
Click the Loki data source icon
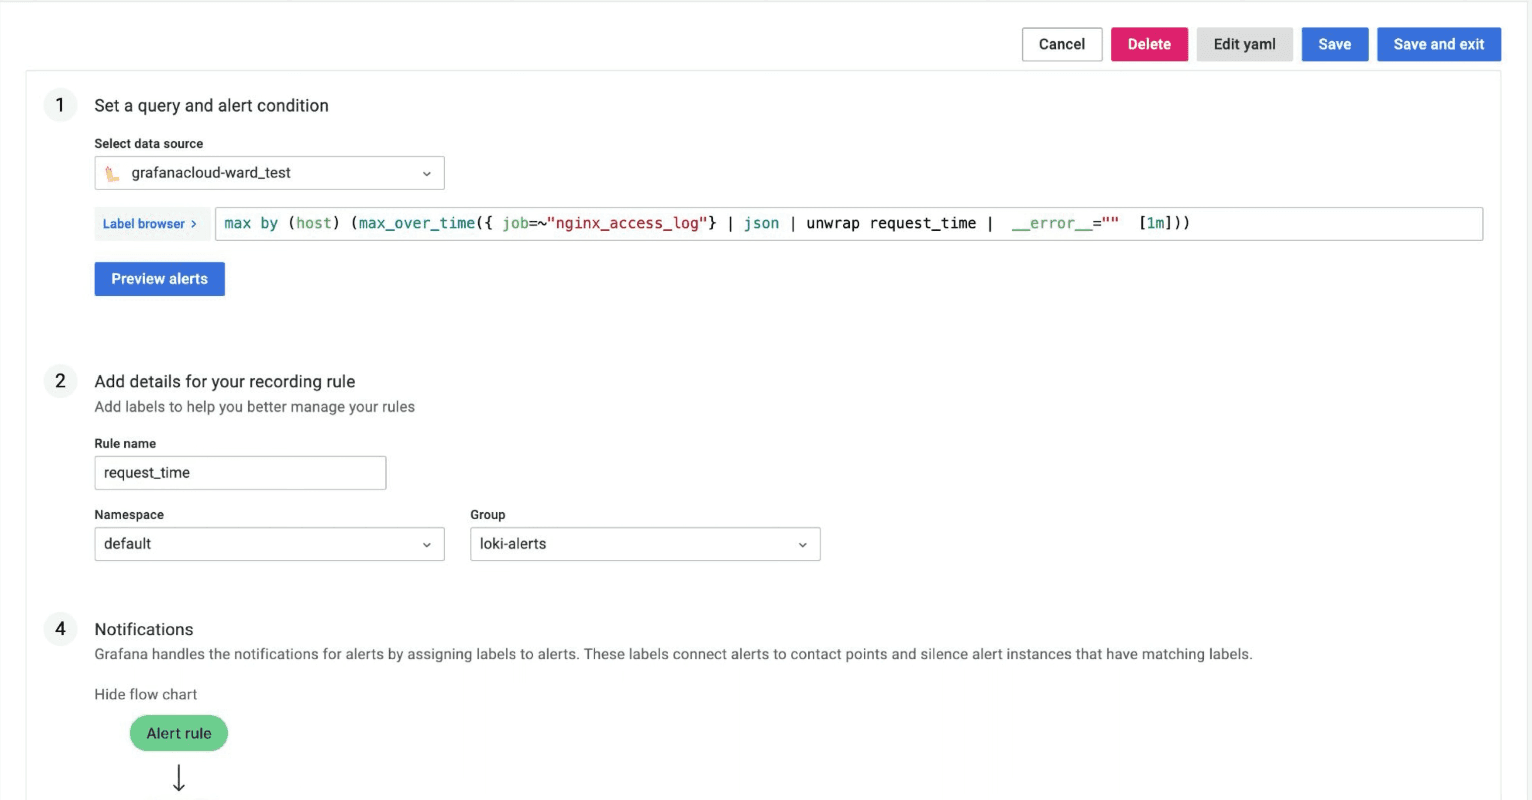tap(111, 172)
